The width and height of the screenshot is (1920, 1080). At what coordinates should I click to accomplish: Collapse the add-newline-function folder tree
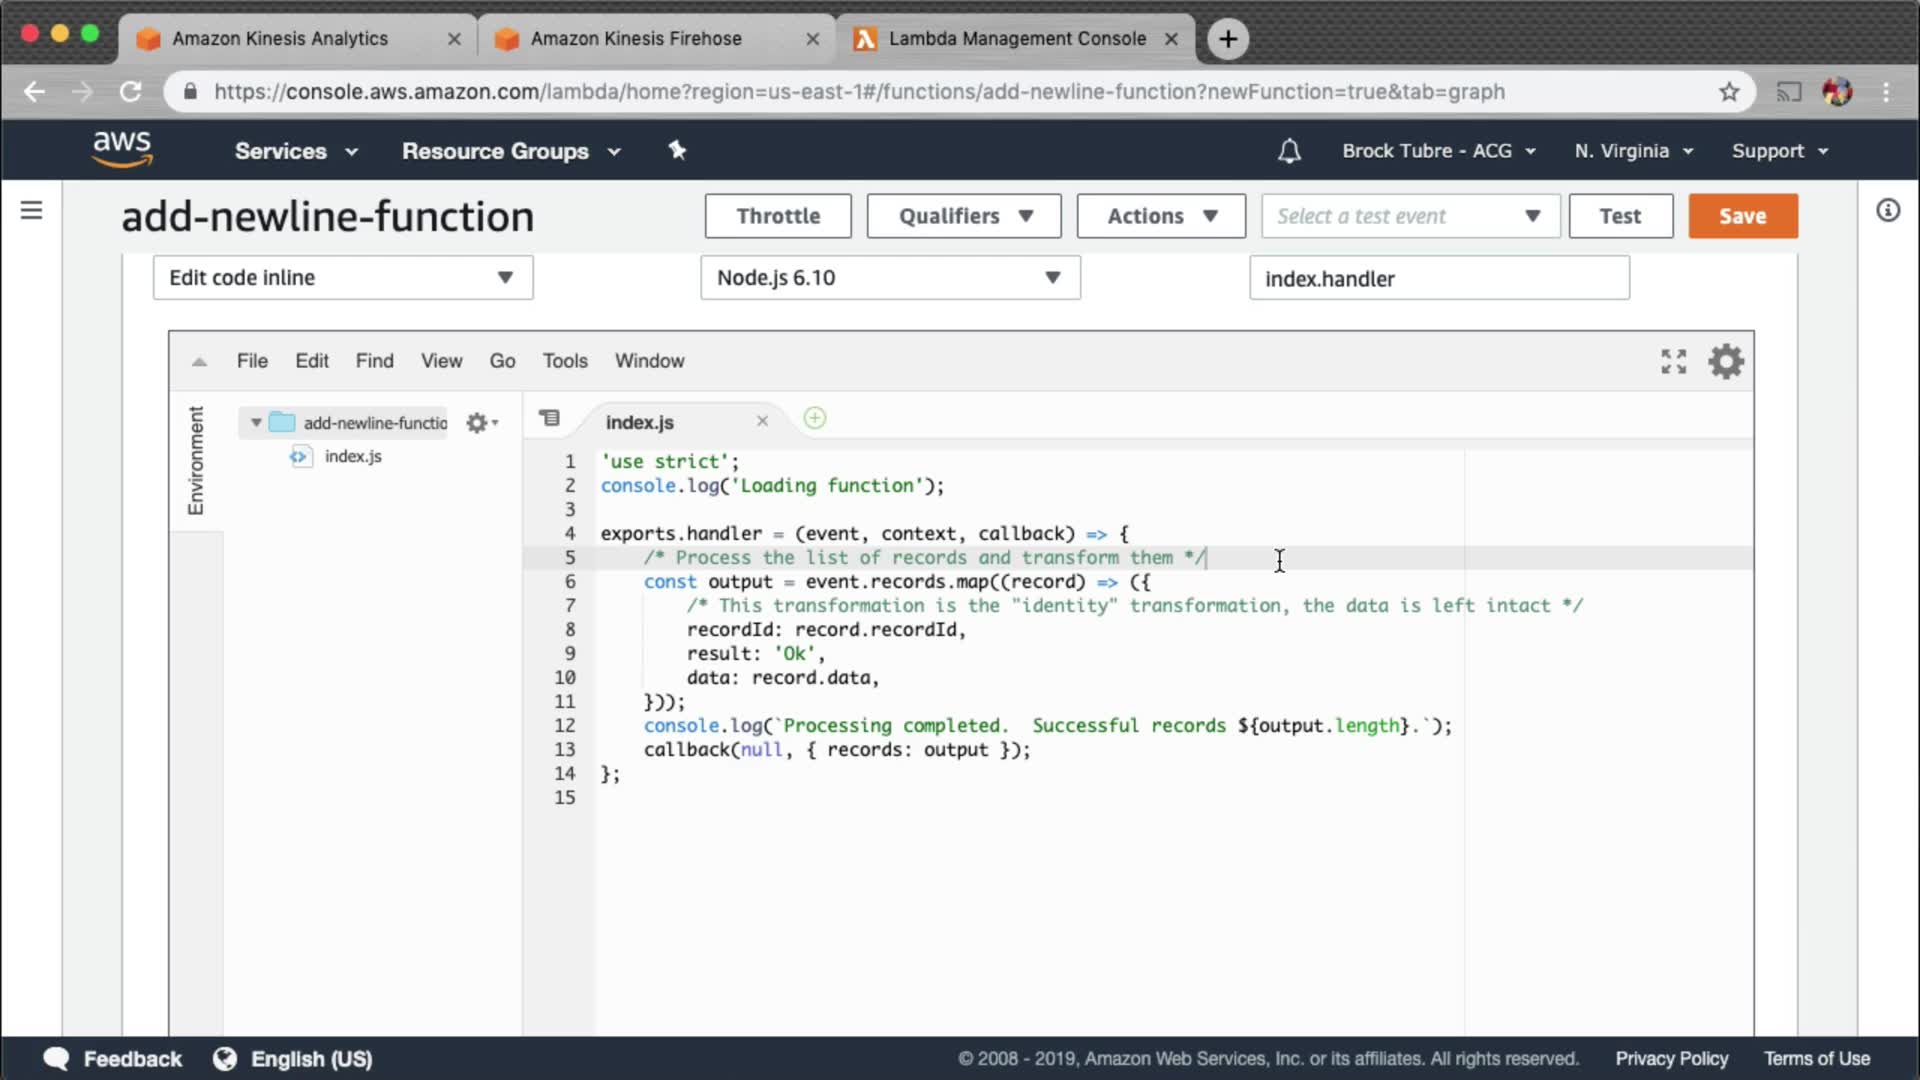click(256, 423)
